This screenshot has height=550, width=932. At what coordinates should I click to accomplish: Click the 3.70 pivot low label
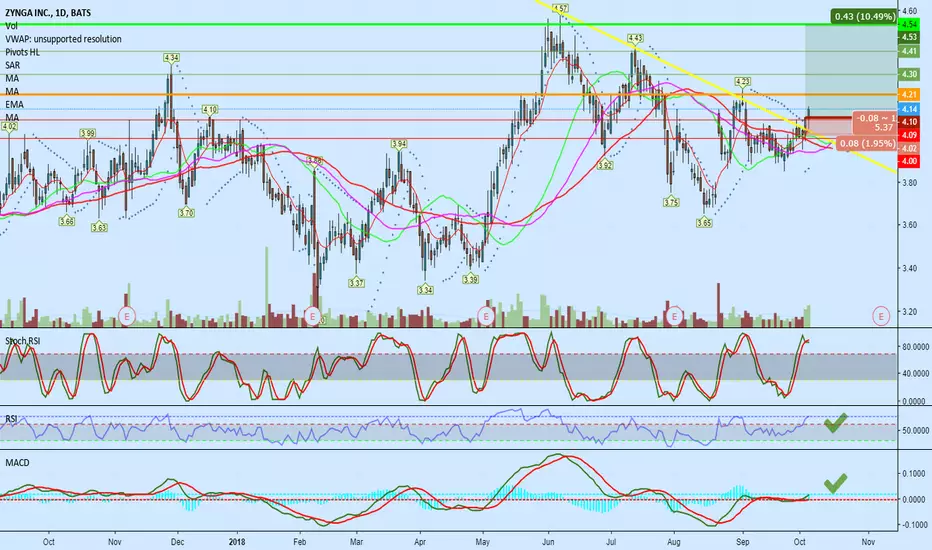coord(186,212)
